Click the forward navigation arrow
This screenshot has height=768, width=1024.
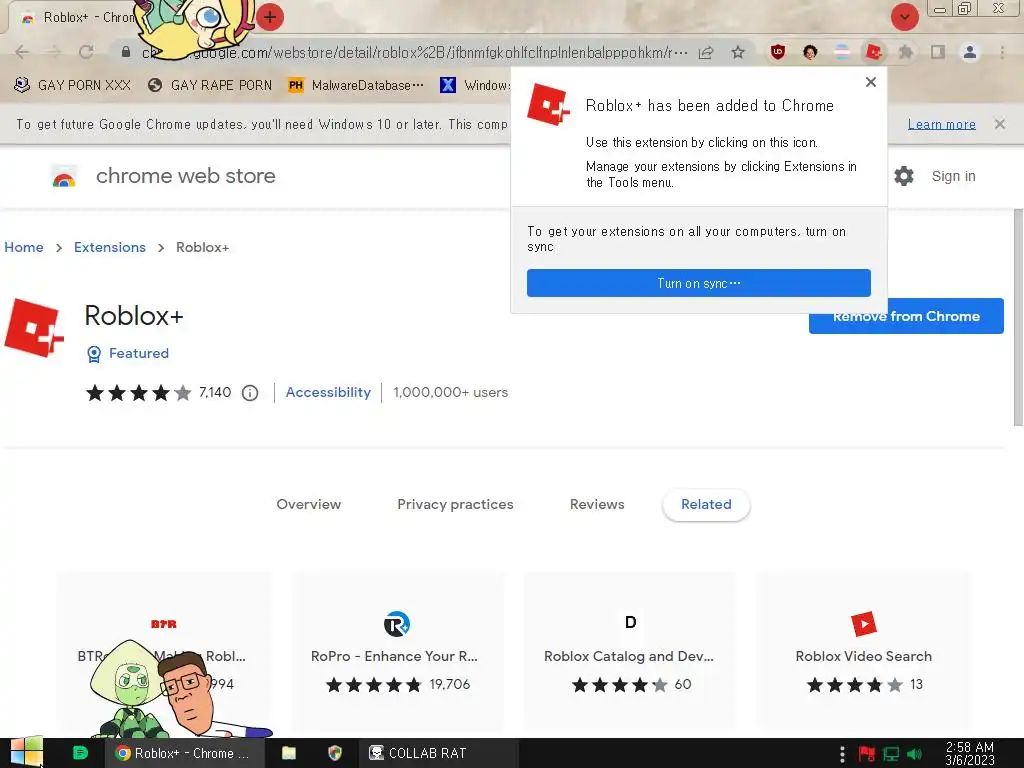click(x=54, y=52)
